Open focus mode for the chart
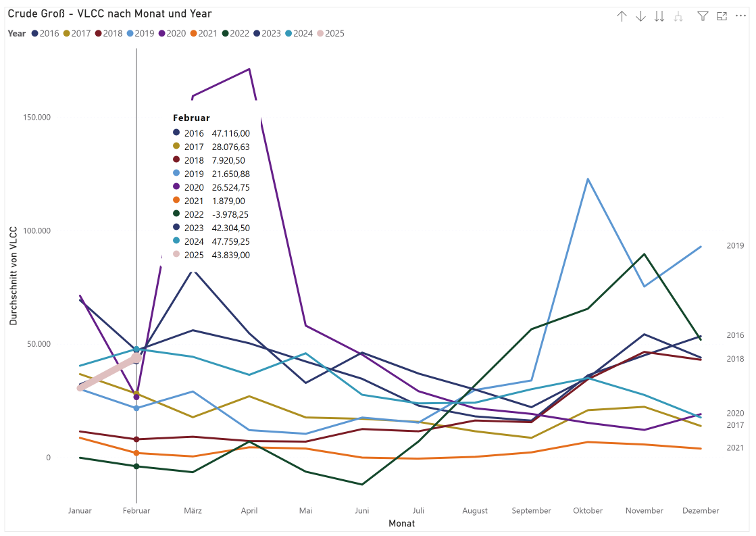The height and width of the screenshot is (536, 756). 721,16
